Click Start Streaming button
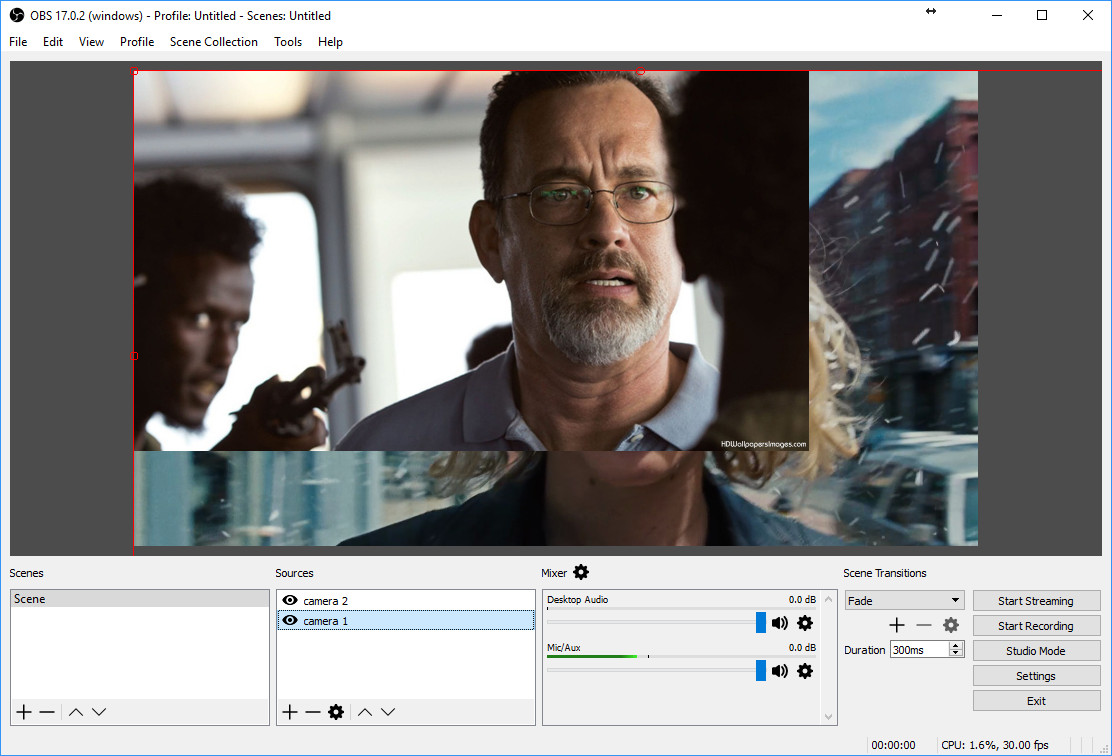This screenshot has width=1112, height=756. [x=1036, y=601]
